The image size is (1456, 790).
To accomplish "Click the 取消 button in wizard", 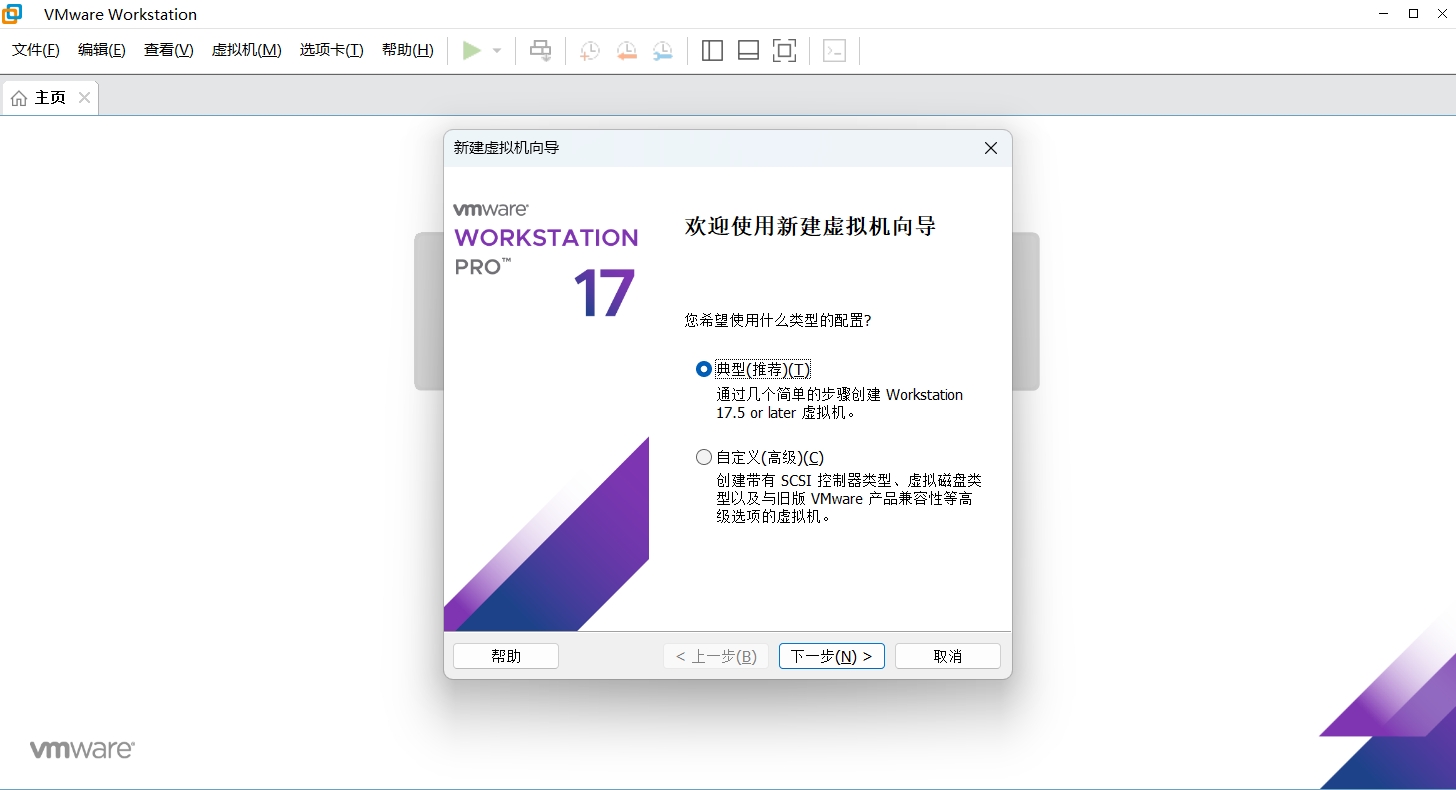I will (947, 656).
